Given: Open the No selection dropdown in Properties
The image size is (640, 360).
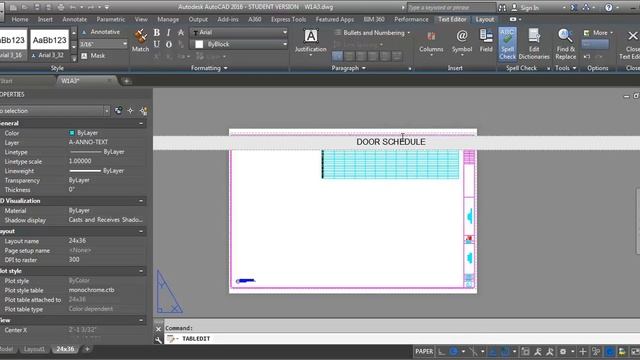Looking at the screenshot, I should click(55, 111).
